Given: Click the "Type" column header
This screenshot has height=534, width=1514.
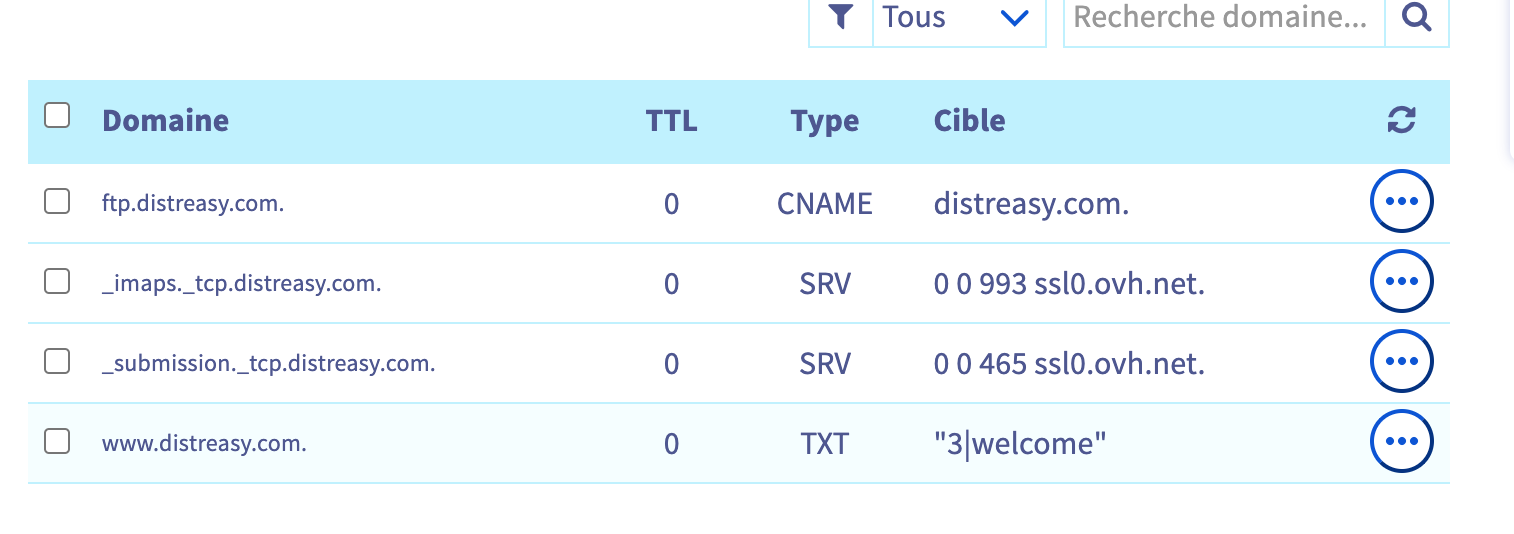Looking at the screenshot, I should click(824, 121).
